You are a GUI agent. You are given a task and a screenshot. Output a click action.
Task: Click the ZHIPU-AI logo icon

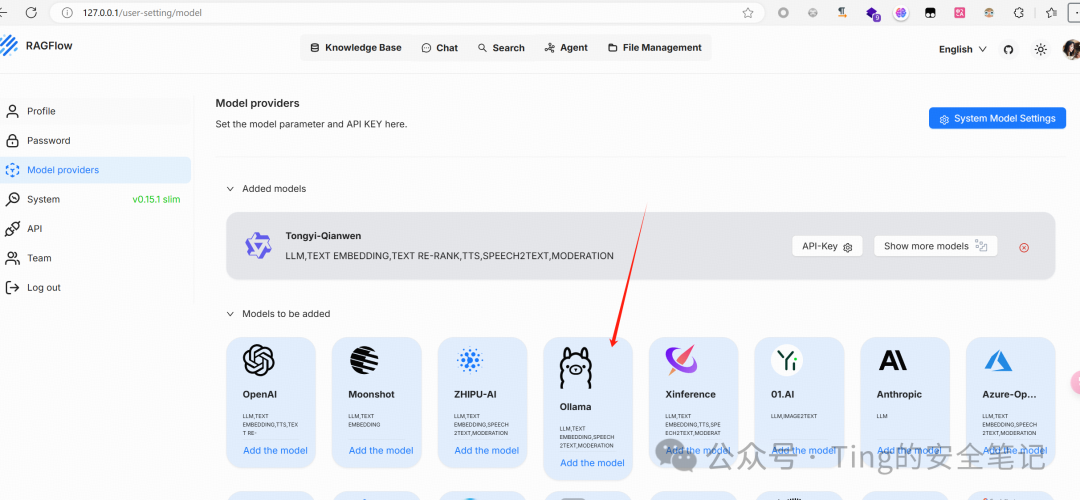[x=470, y=360]
